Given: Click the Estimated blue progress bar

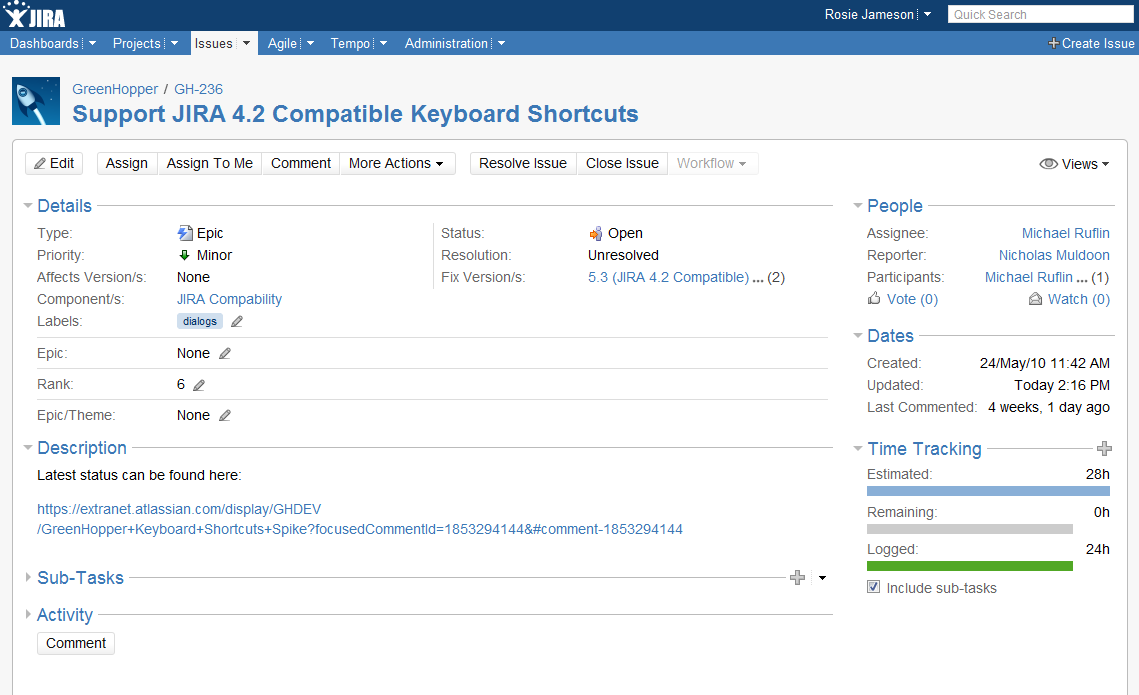Looking at the screenshot, I should point(988,492).
